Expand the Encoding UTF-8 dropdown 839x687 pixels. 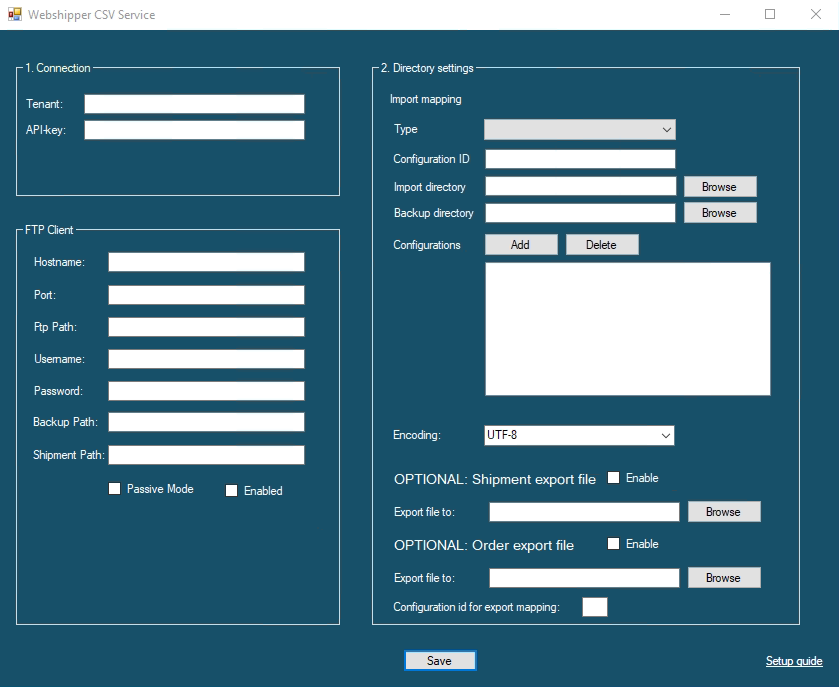pyautogui.click(x=580, y=435)
